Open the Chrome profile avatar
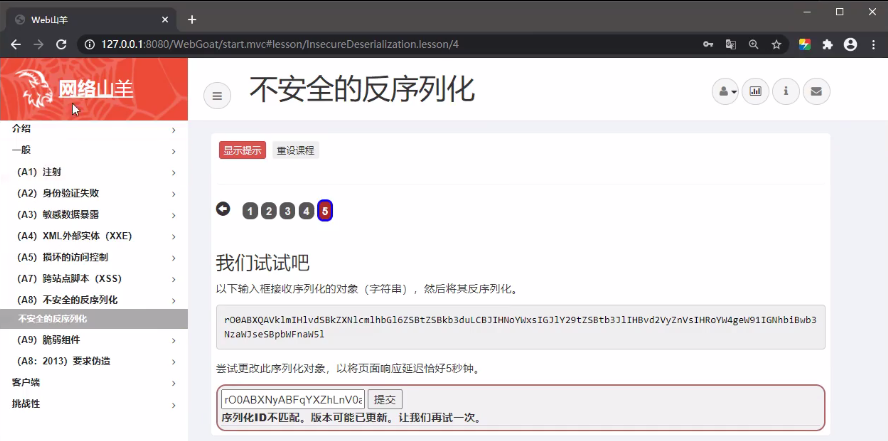This screenshot has width=888, height=441. click(850, 45)
